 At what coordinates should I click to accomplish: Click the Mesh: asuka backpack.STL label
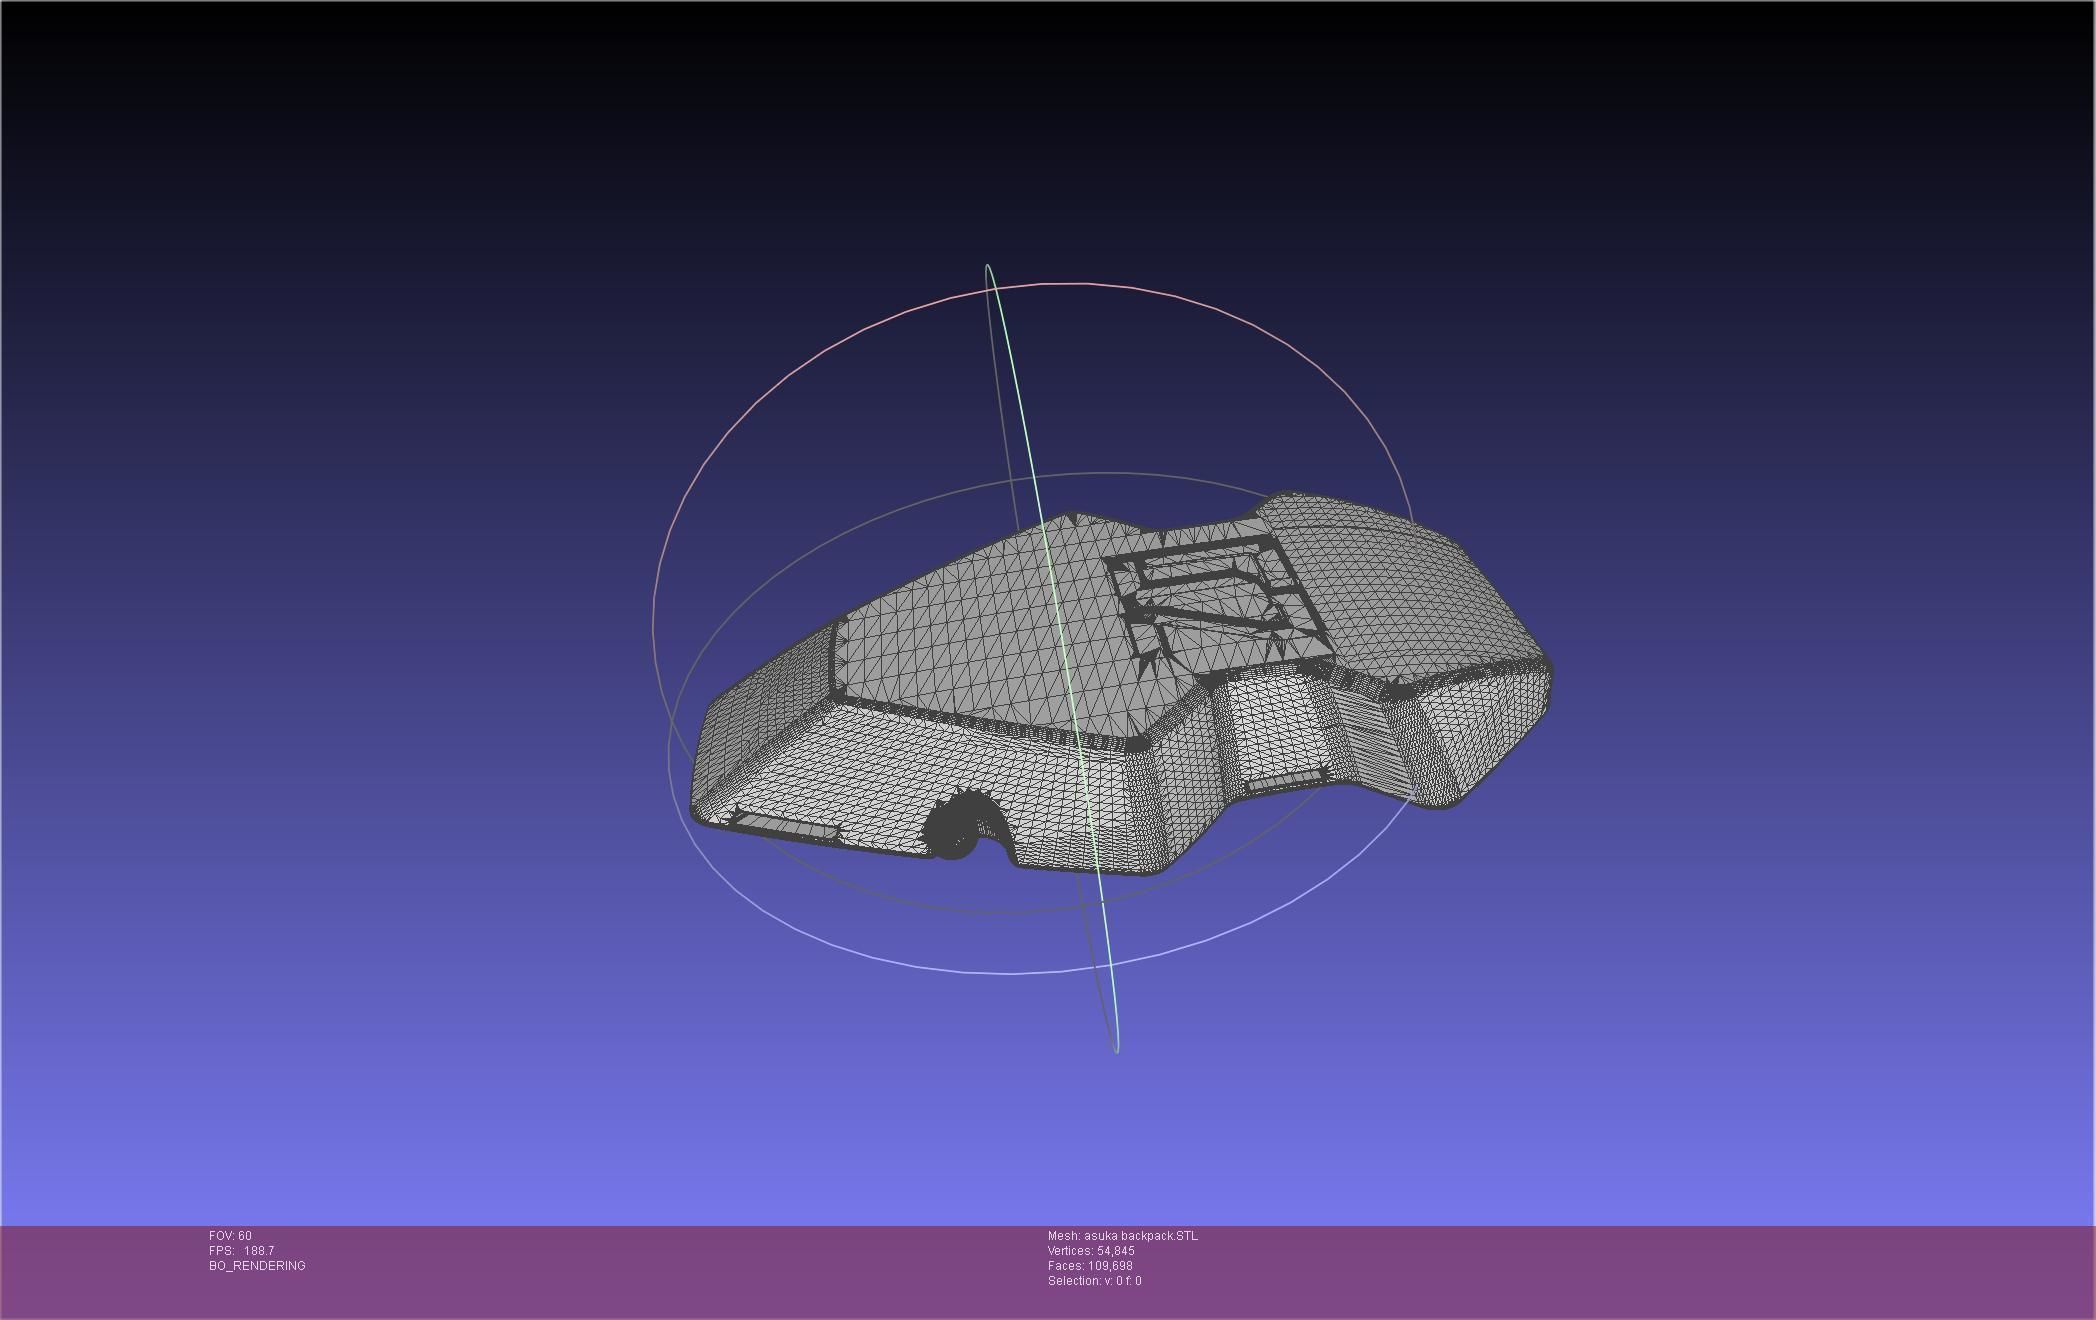coord(1122,1236)
